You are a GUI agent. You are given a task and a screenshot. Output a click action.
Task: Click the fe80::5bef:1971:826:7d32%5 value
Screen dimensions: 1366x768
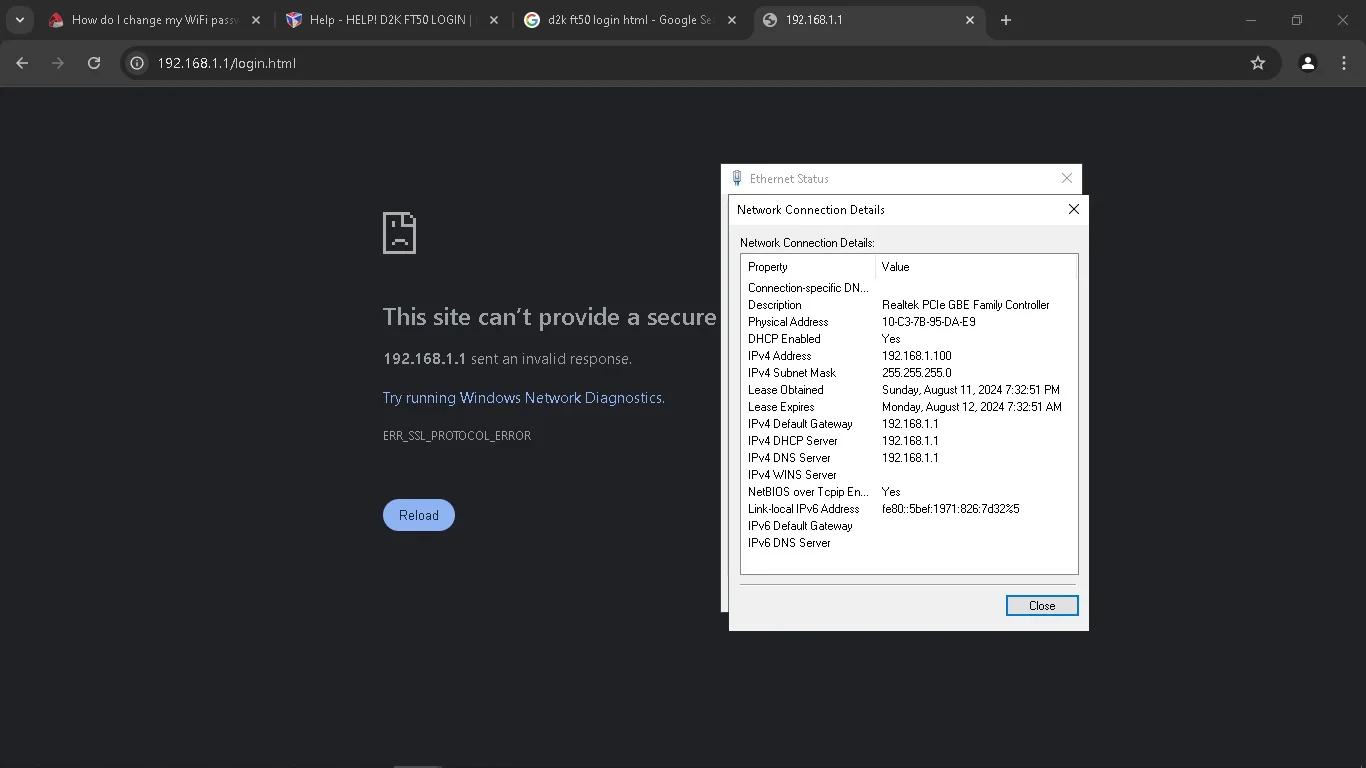[x=951, y=509]
